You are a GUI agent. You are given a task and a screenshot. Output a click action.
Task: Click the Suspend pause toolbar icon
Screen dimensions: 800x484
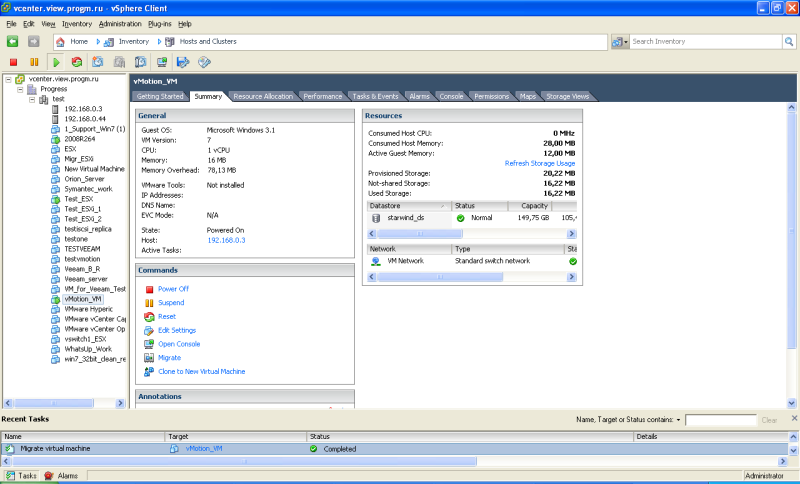pos(34,62)
